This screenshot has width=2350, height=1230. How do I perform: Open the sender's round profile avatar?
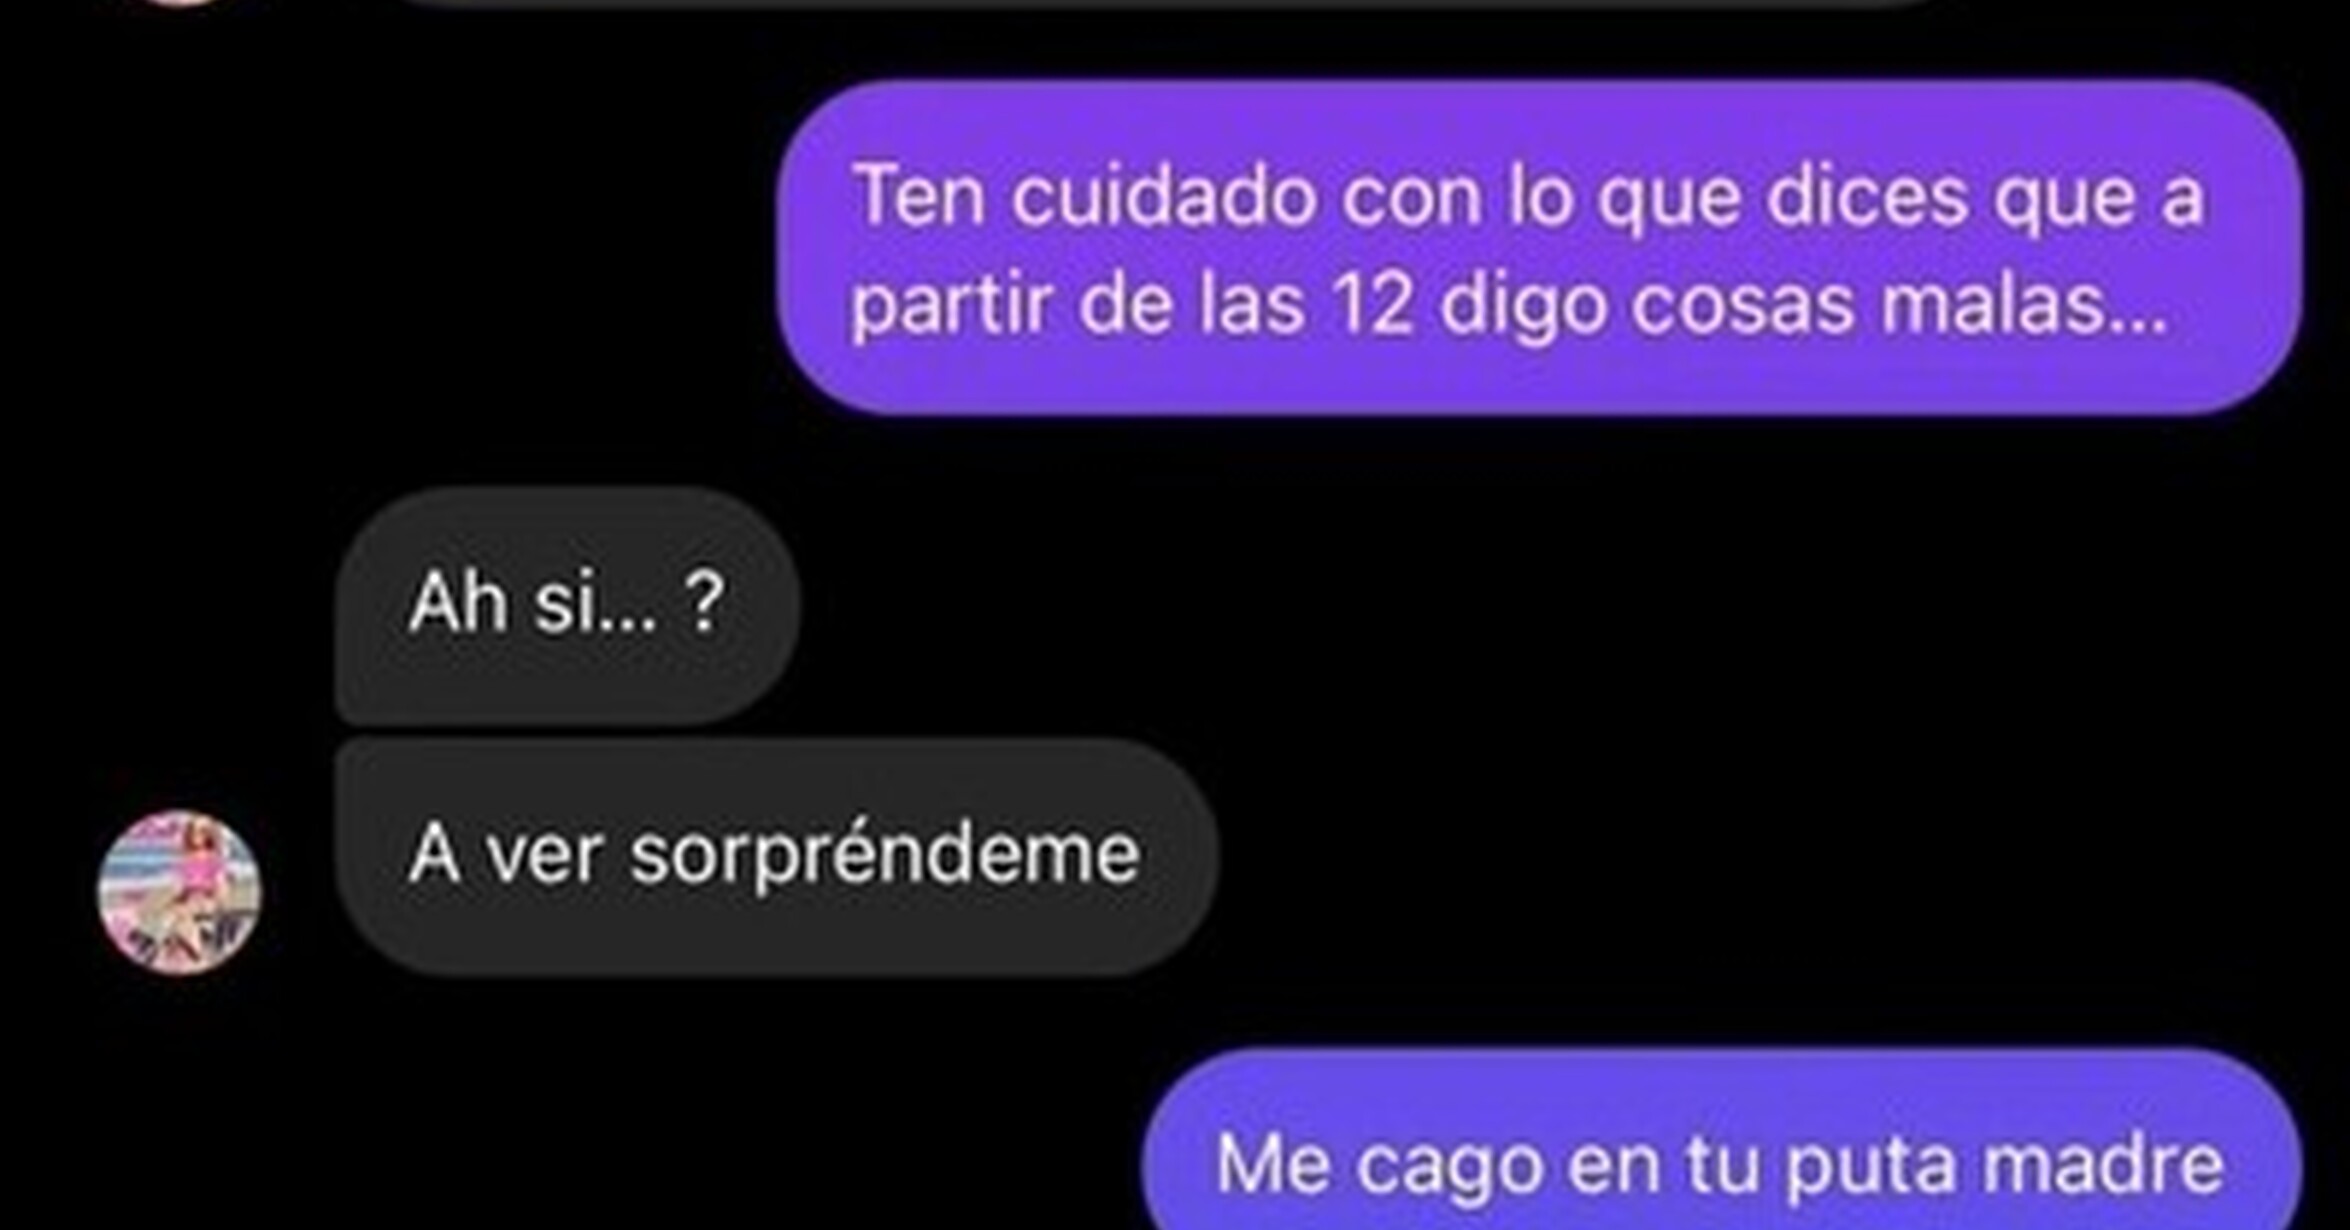click(x=179, y=892)
